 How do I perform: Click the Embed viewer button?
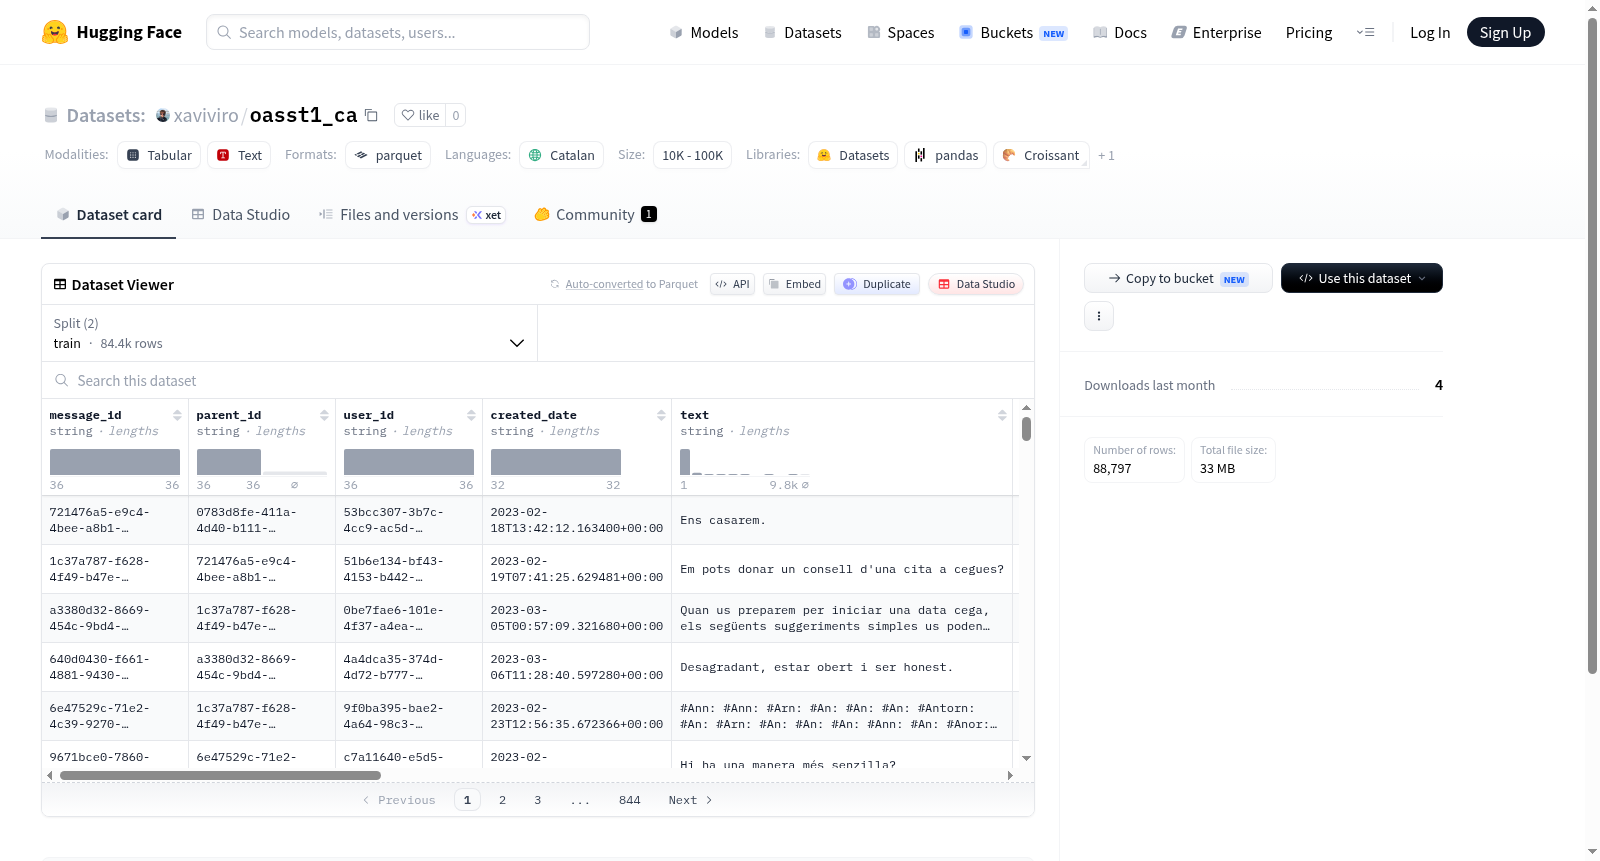coord(794,284)
